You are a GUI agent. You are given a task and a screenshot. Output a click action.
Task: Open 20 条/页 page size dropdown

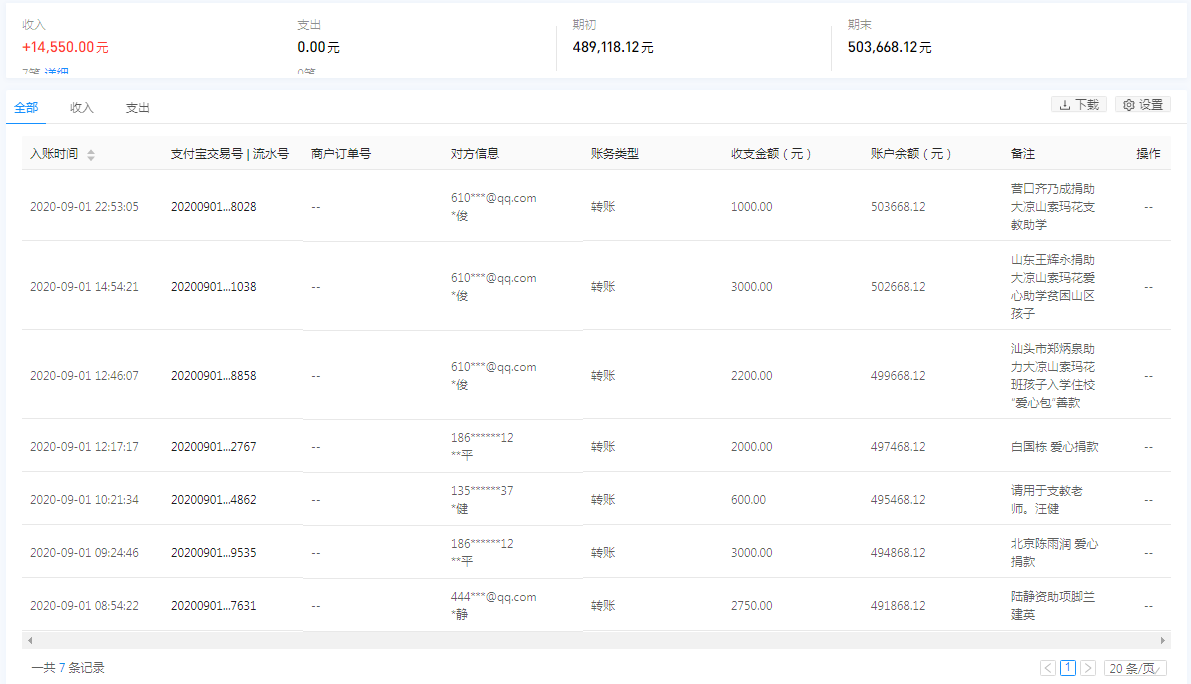tap(1135, 668)
